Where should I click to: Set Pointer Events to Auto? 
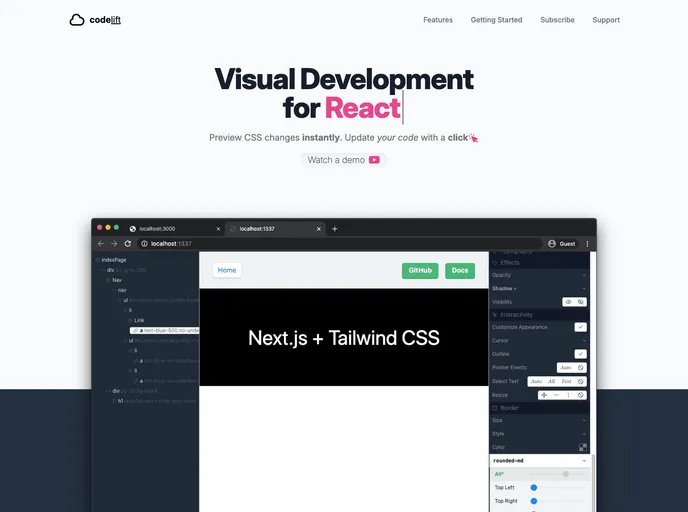tap(566, 368)
